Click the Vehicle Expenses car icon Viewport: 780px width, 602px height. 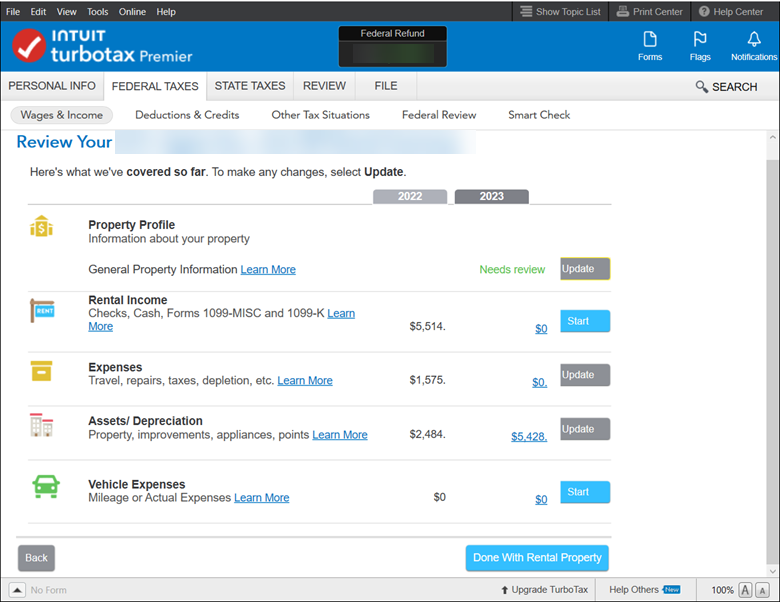46,487
